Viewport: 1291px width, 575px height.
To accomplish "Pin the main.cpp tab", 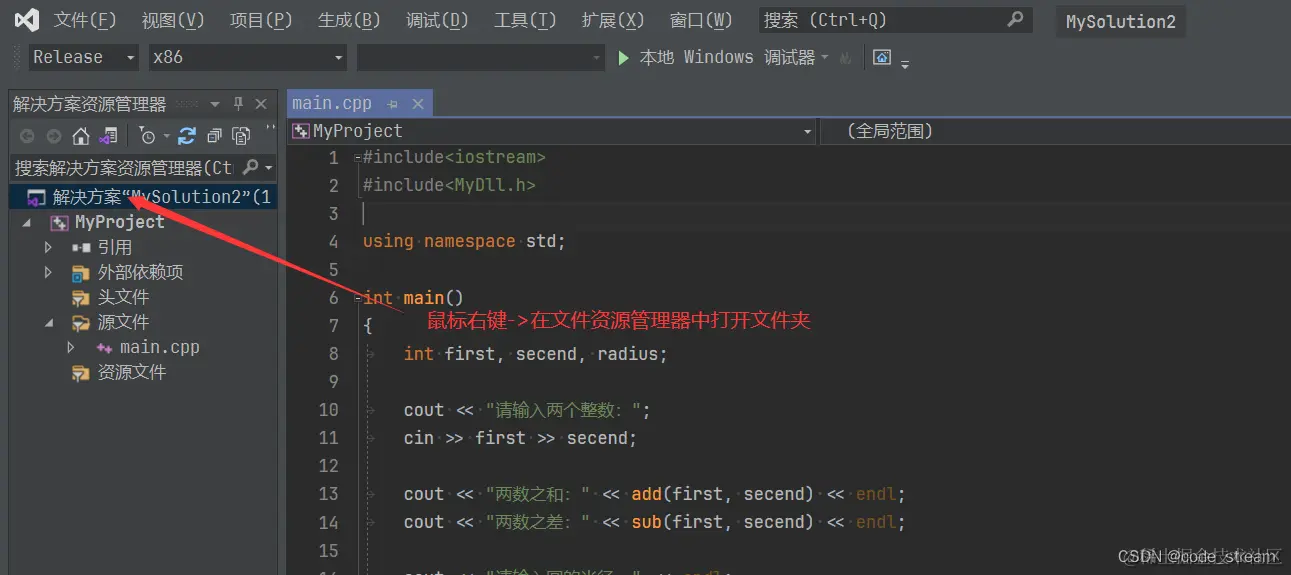I will [393, 104].
